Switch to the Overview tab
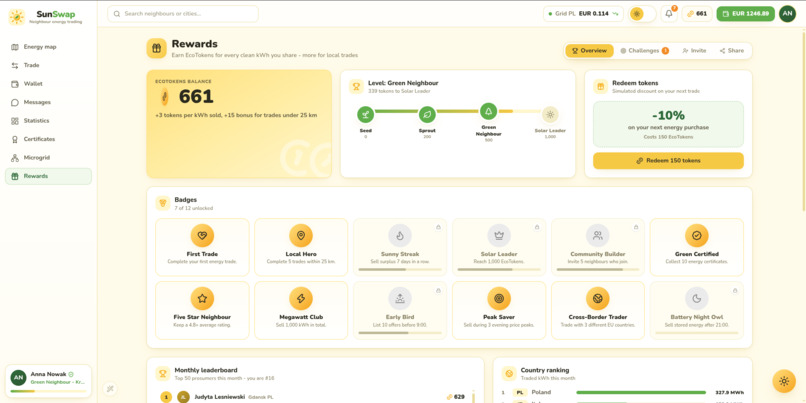Image resolution: width=806 pixels, height=403 pixels. tap(589, 51)
